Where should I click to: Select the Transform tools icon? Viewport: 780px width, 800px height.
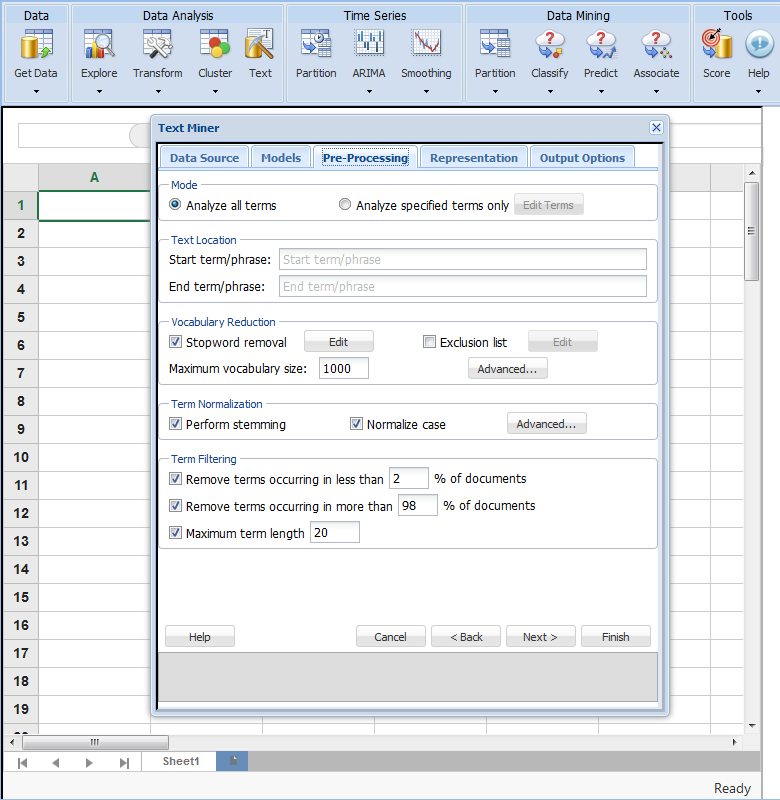(x=157, y=44)
